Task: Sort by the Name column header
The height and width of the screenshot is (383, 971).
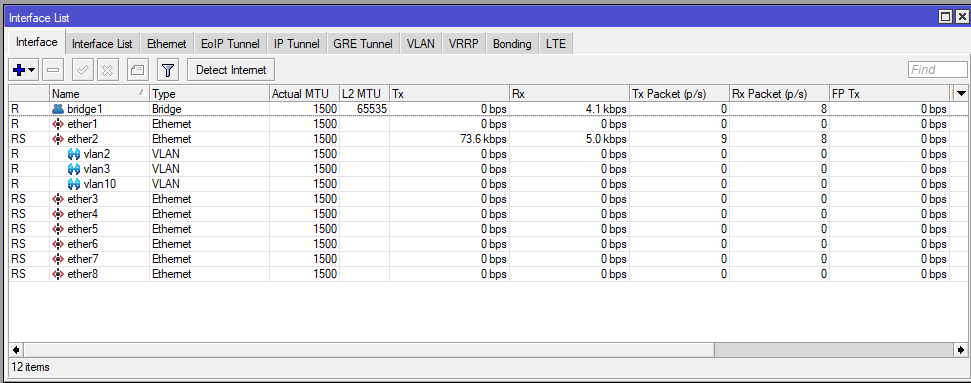Action: [99, 94]
